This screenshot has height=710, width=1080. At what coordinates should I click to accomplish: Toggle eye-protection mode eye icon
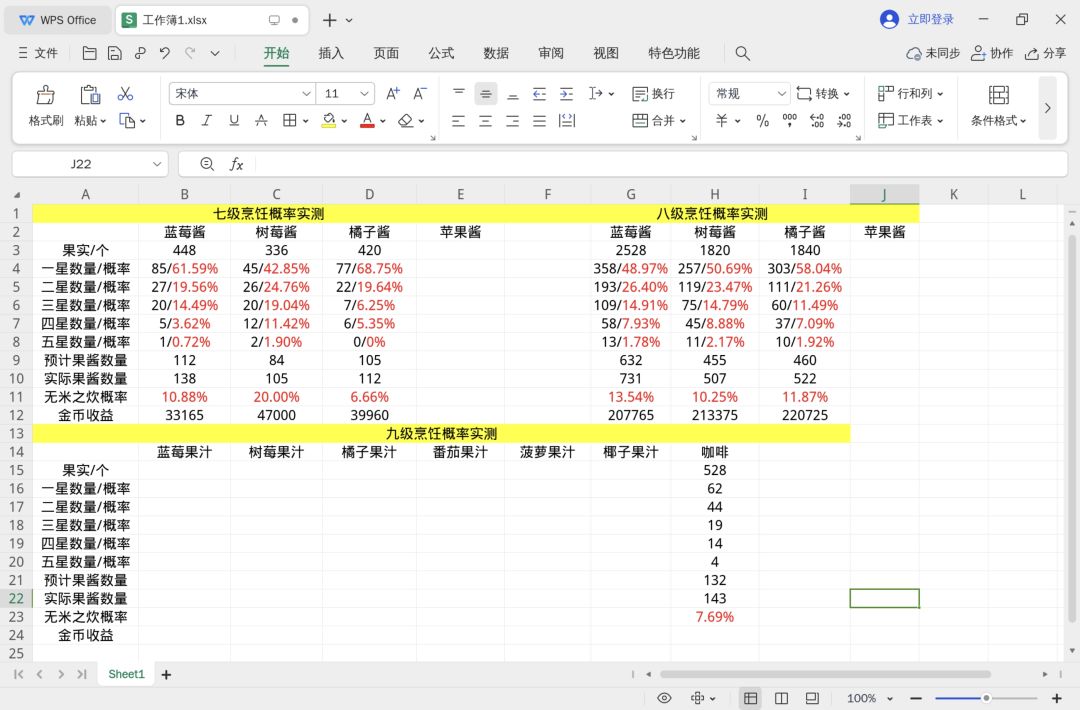coord(664,698)
